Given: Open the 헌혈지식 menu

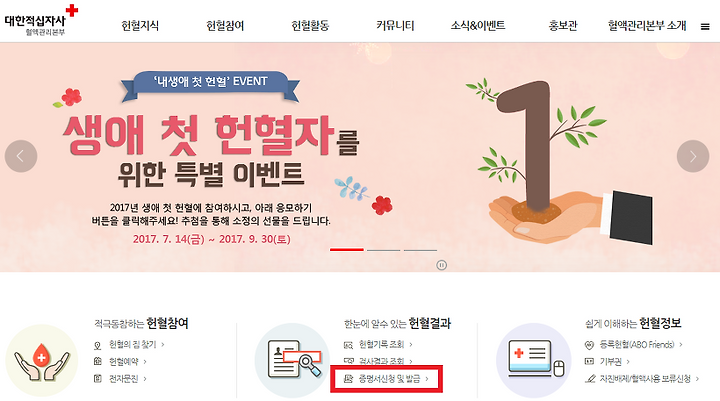Looking at the screenshot, I should pos(140,26).
